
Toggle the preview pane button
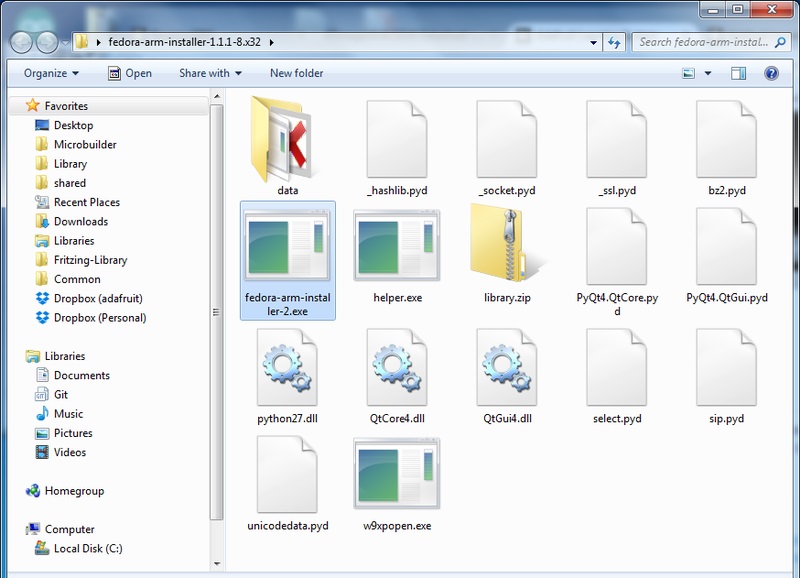pos(738,73)
